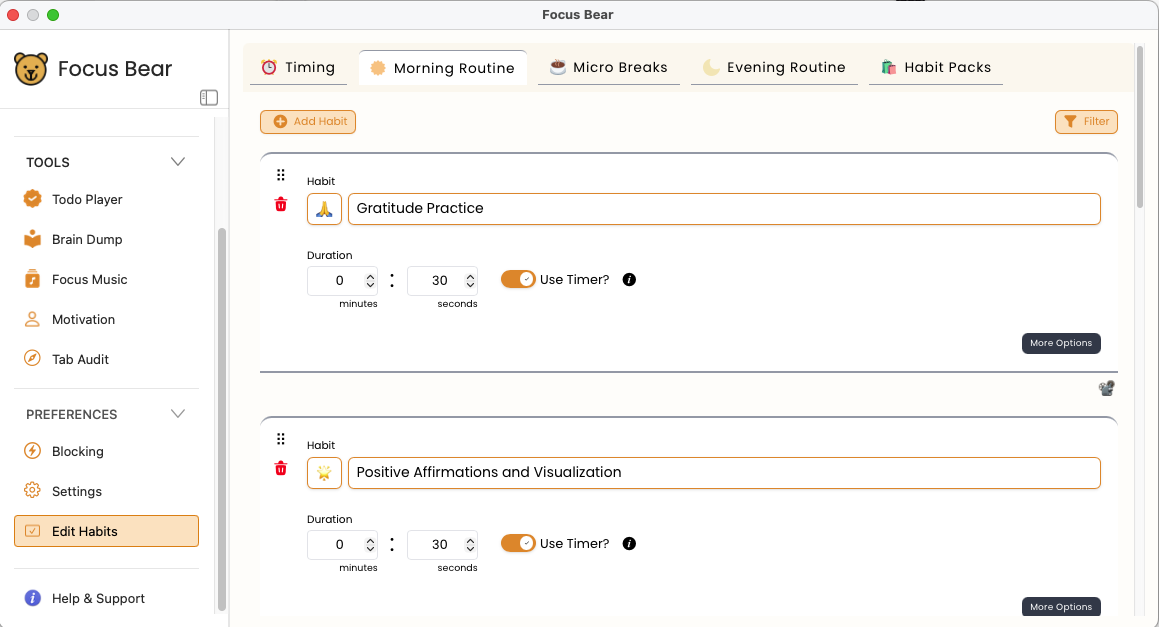Increase seconds for Positive Affirmations habit
The height and width of the screenshot is (627, 1159).
[x=470, y=540]
